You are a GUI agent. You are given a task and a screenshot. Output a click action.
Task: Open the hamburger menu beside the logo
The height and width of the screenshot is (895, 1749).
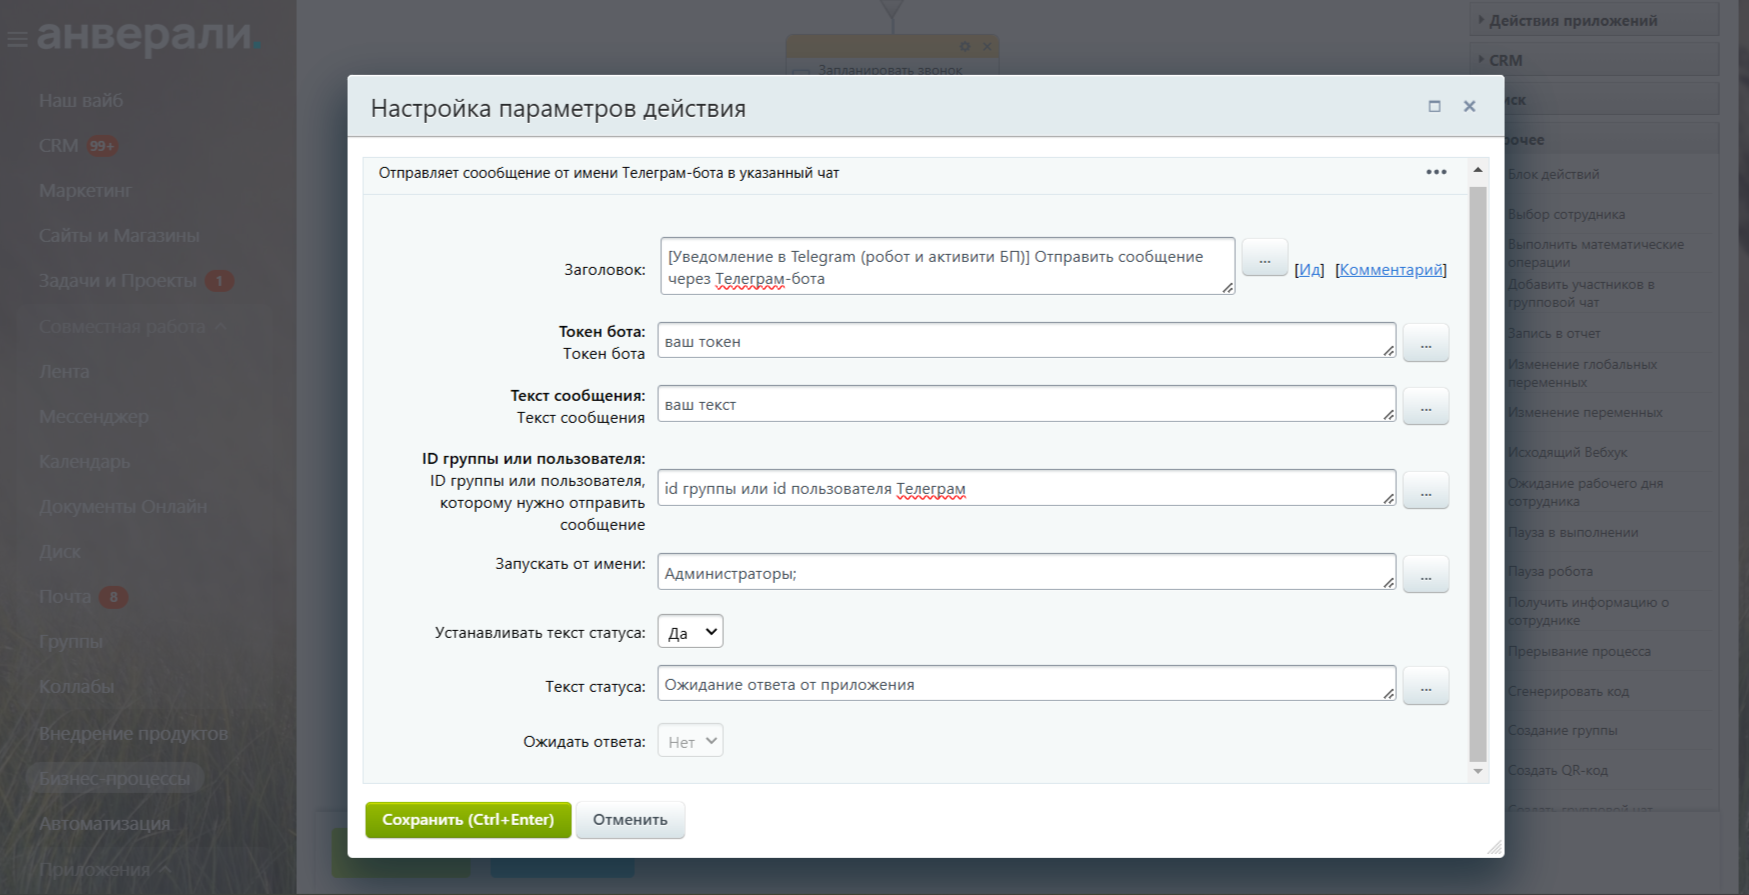pos(17,39)
